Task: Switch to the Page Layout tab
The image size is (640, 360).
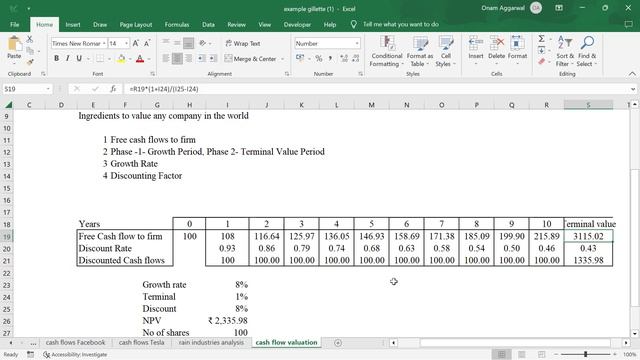Action: point(136,24)
